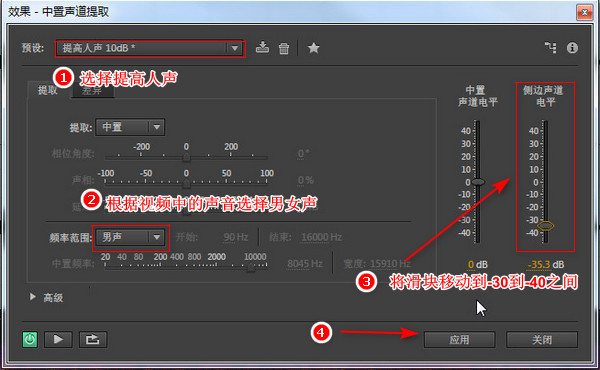Viewport: 600px width, 370px height.
Task: Toggle loop playback button
Action: (x=93, y=339)
